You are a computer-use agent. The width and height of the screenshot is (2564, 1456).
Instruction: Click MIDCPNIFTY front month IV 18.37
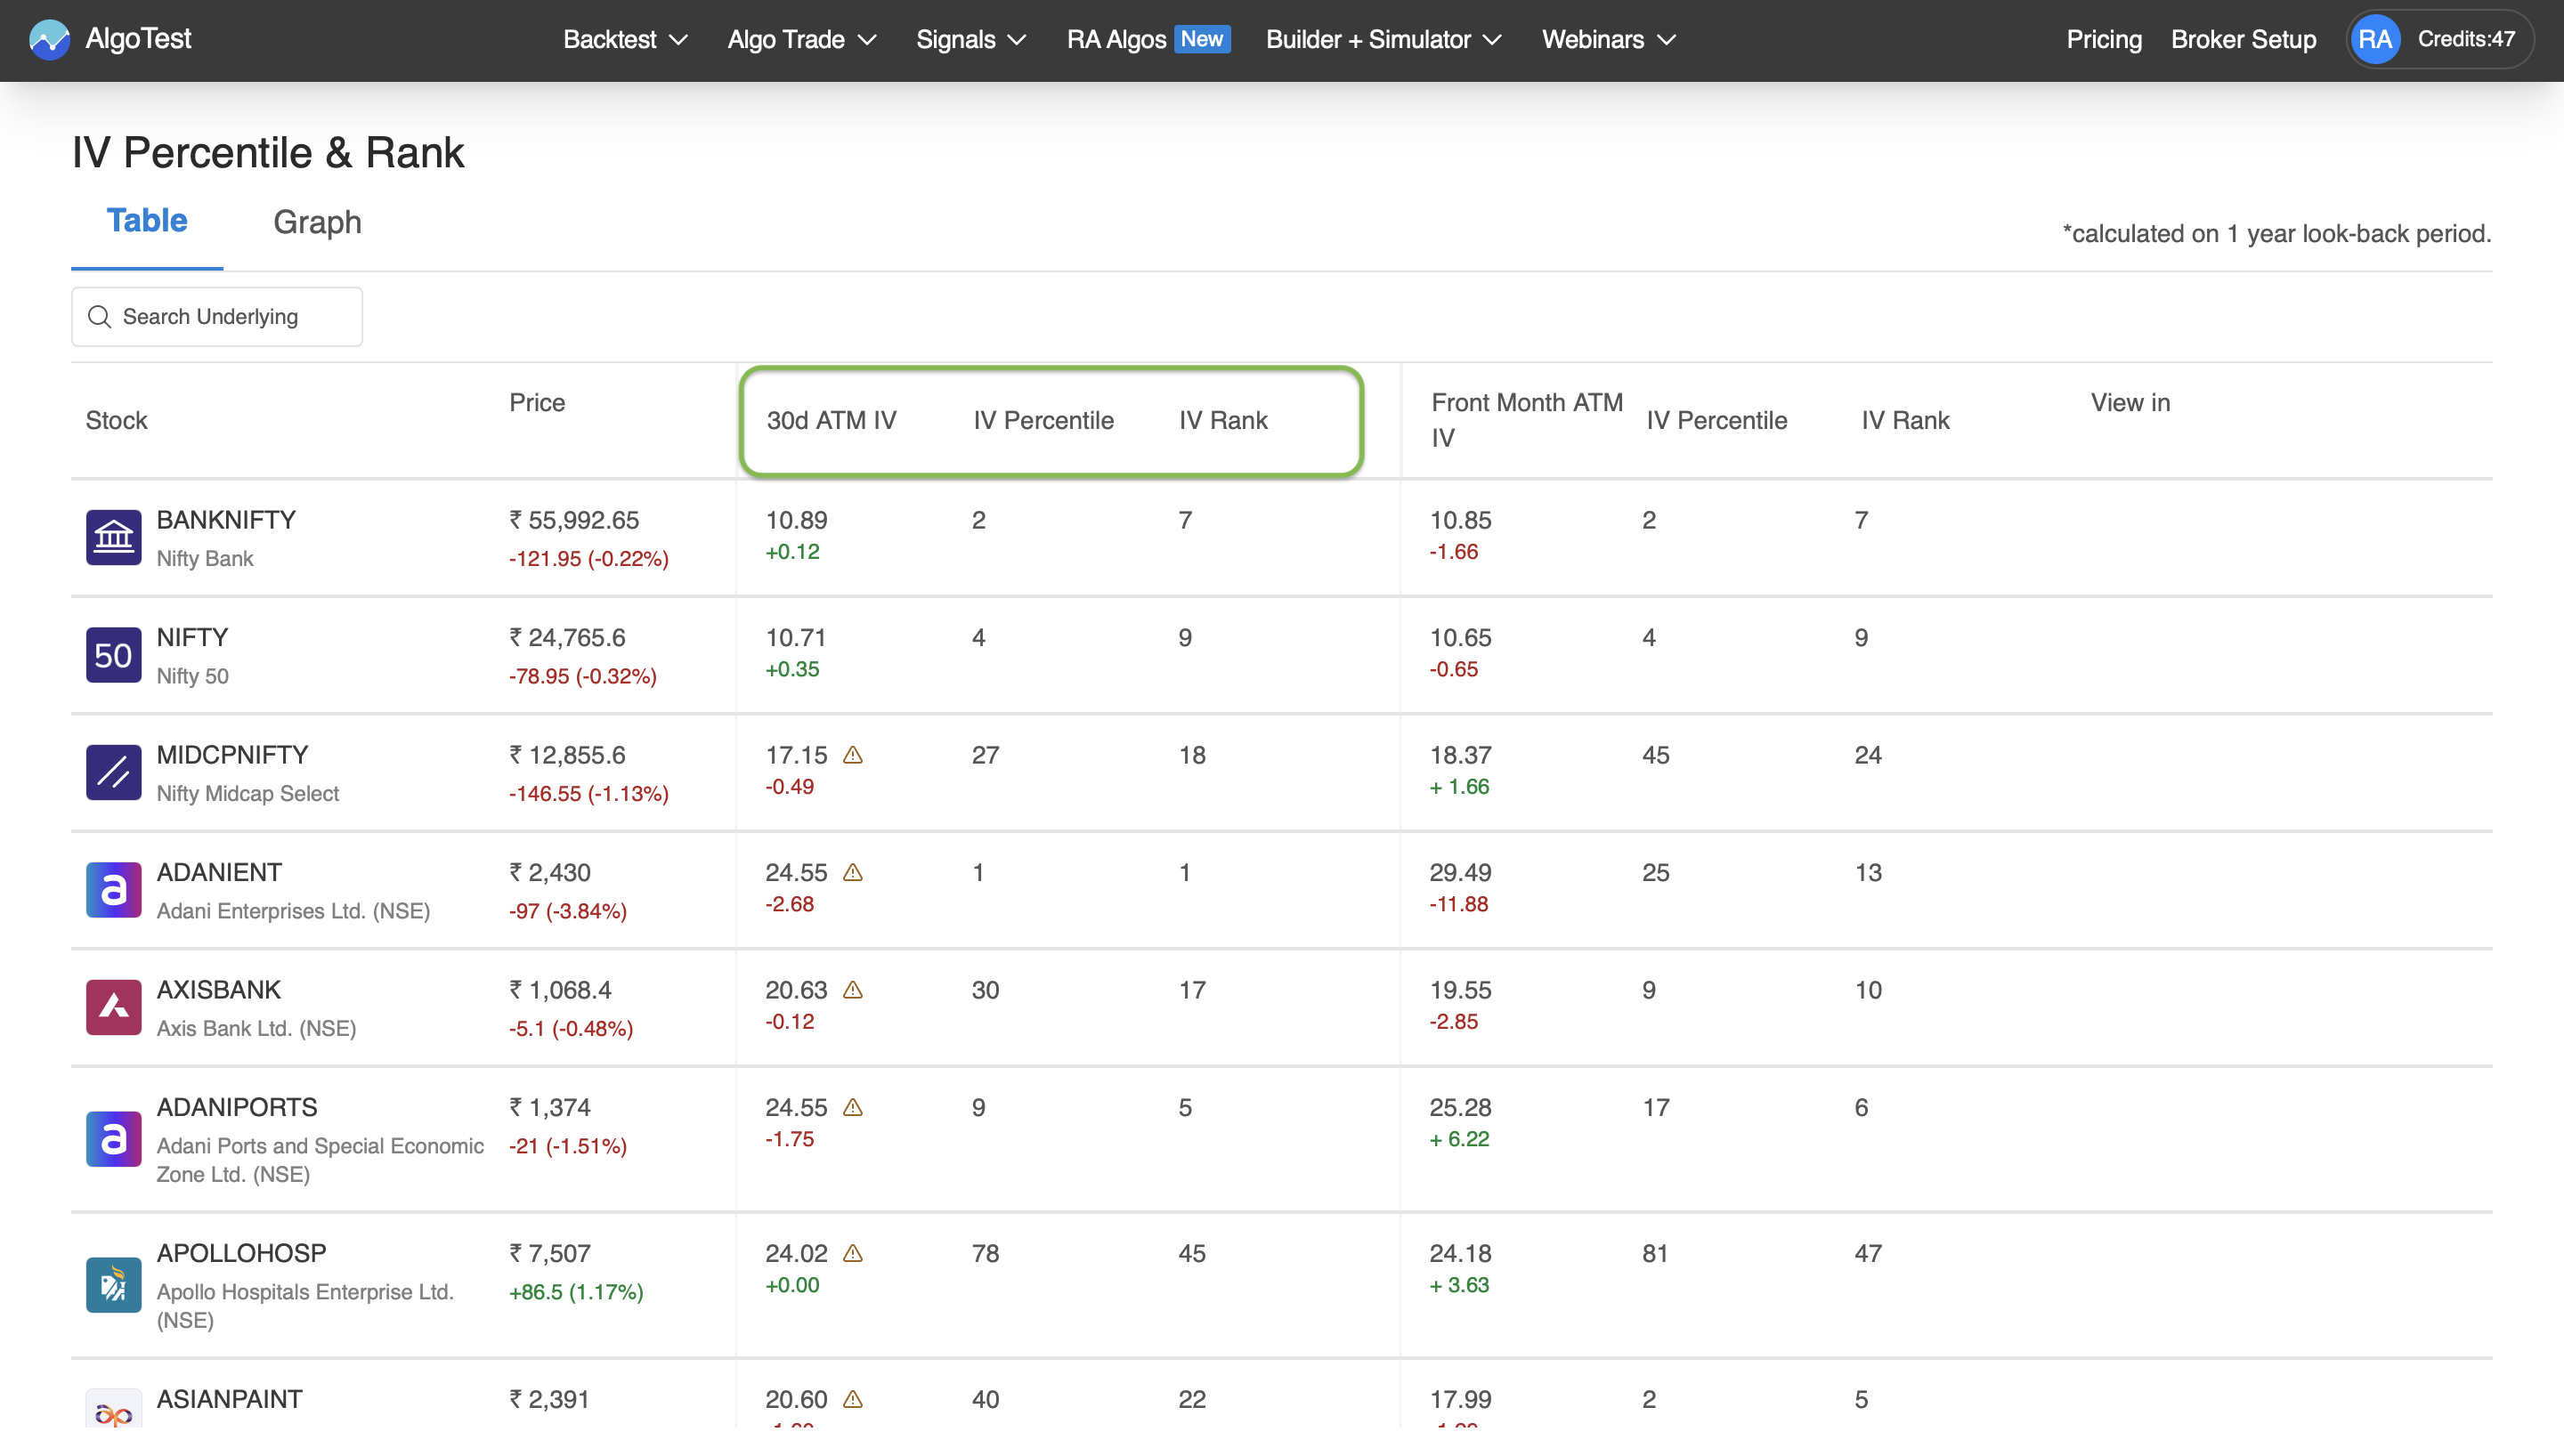pos(1460,755)
